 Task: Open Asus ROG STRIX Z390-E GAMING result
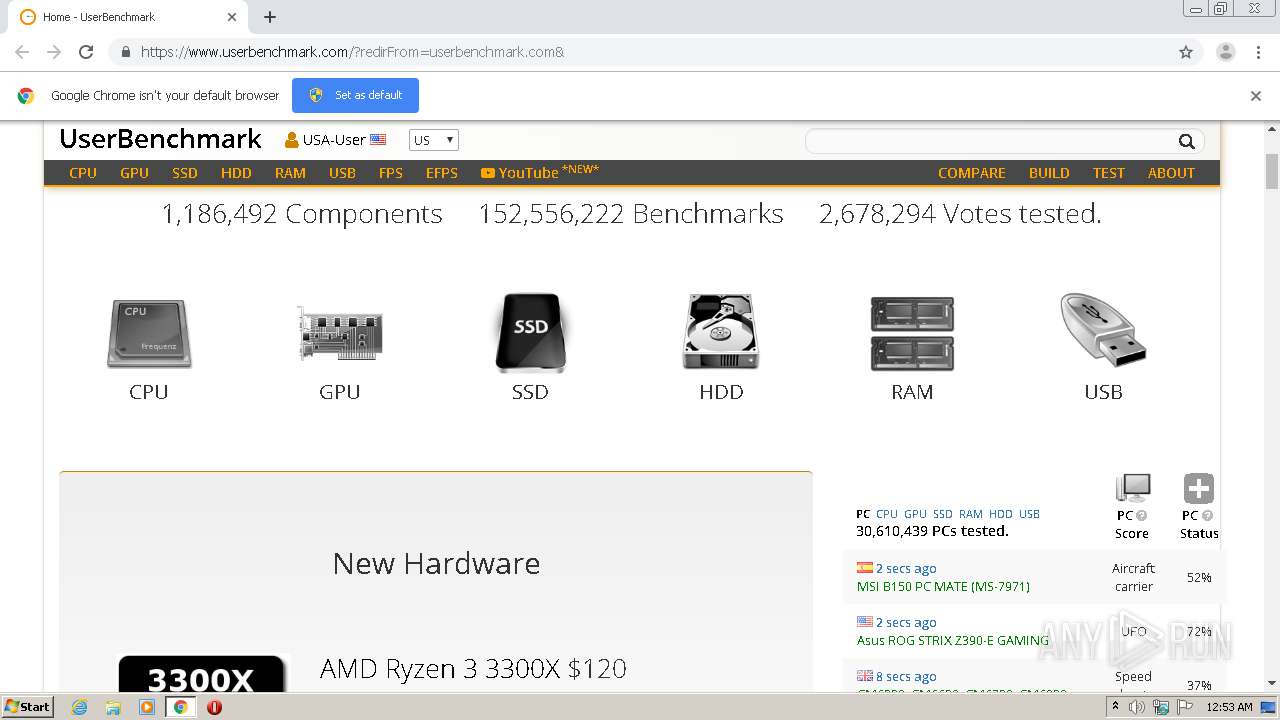tap(953, 640)
